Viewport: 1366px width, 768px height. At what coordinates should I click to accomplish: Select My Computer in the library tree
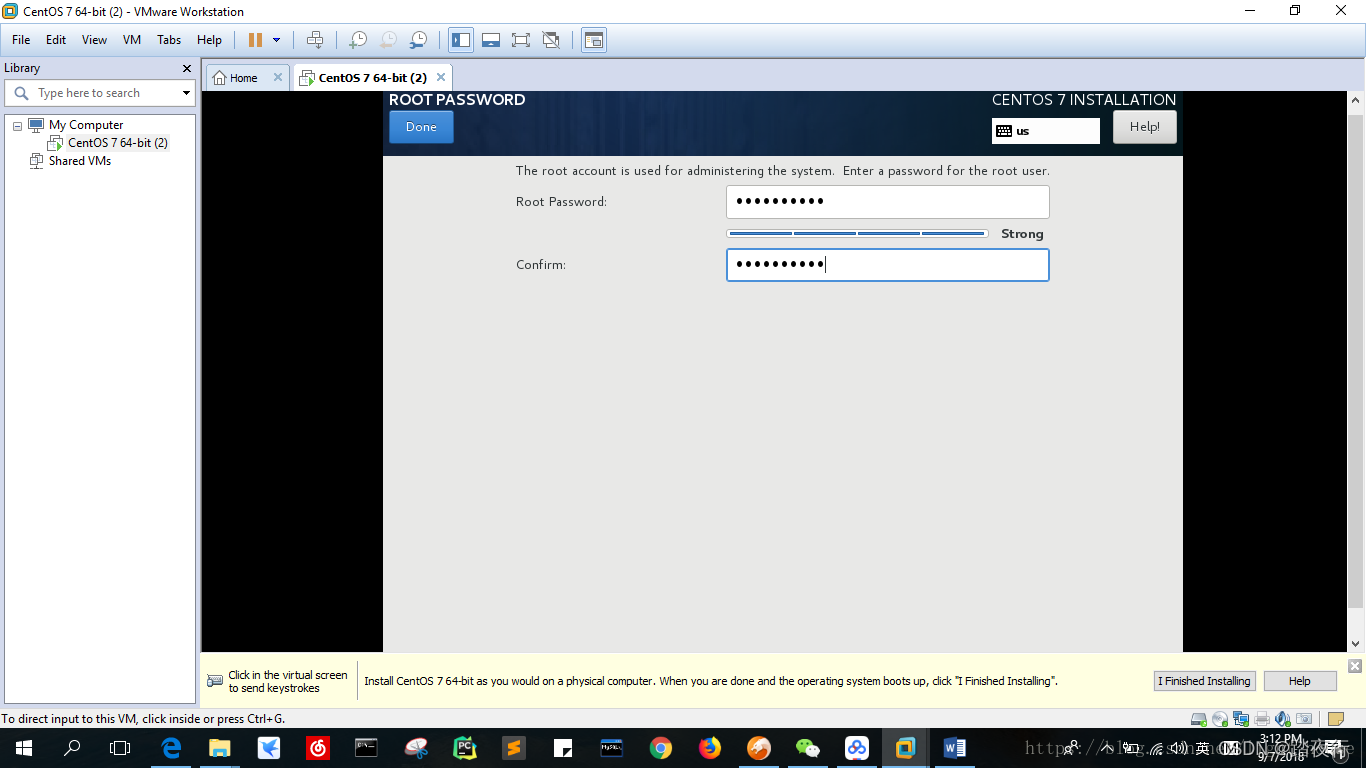click(x=86, y=125)
